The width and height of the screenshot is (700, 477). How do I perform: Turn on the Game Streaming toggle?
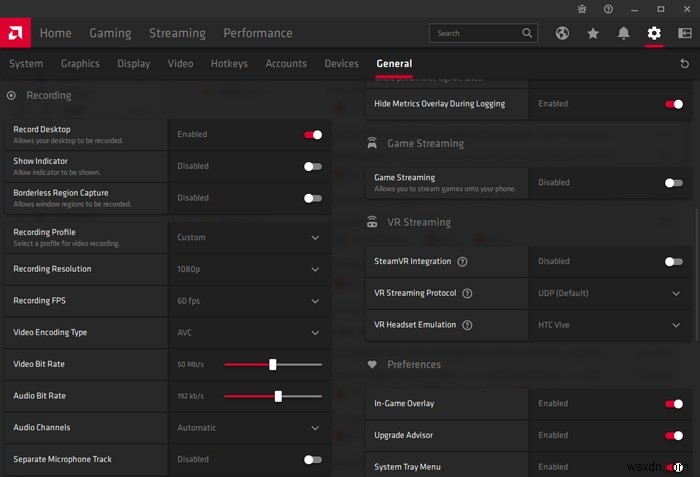(674, 183)
